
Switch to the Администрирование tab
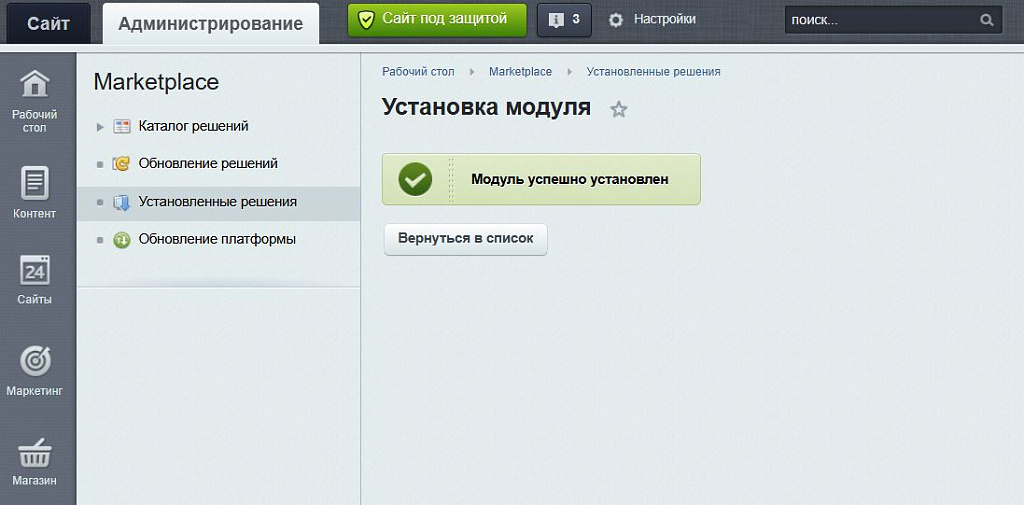[x=210, y=23]
